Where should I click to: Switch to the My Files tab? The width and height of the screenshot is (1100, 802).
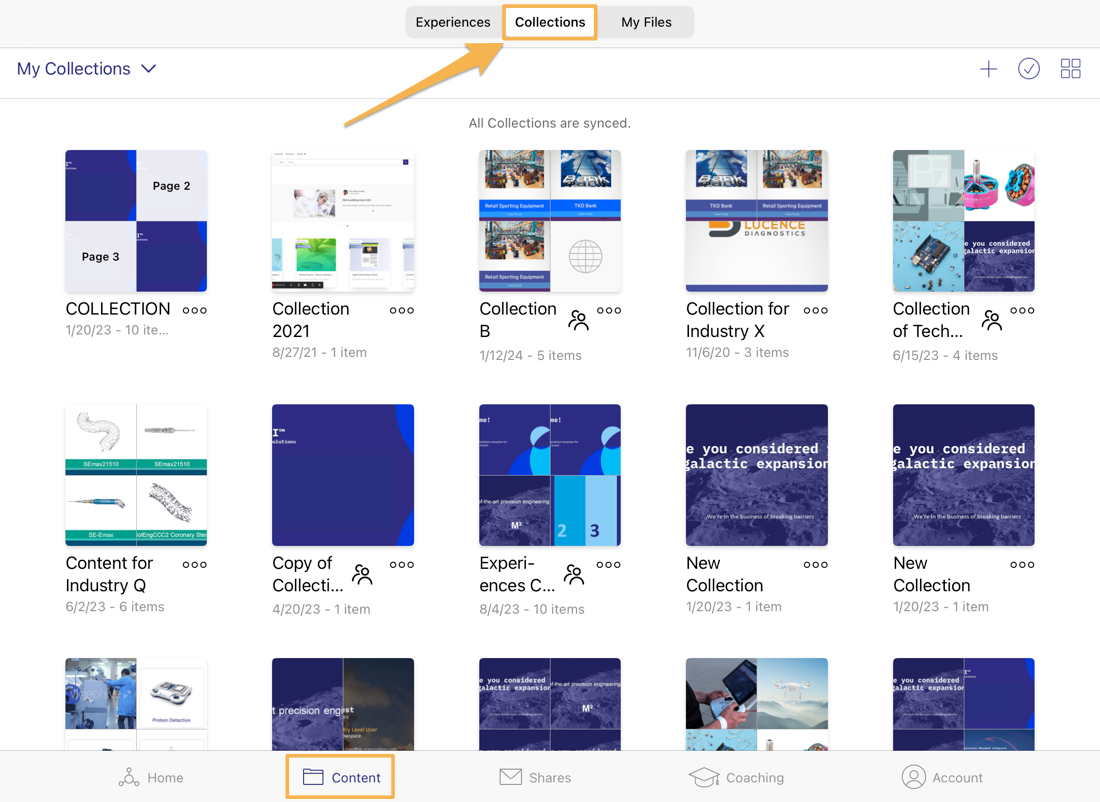pos(645,21)
